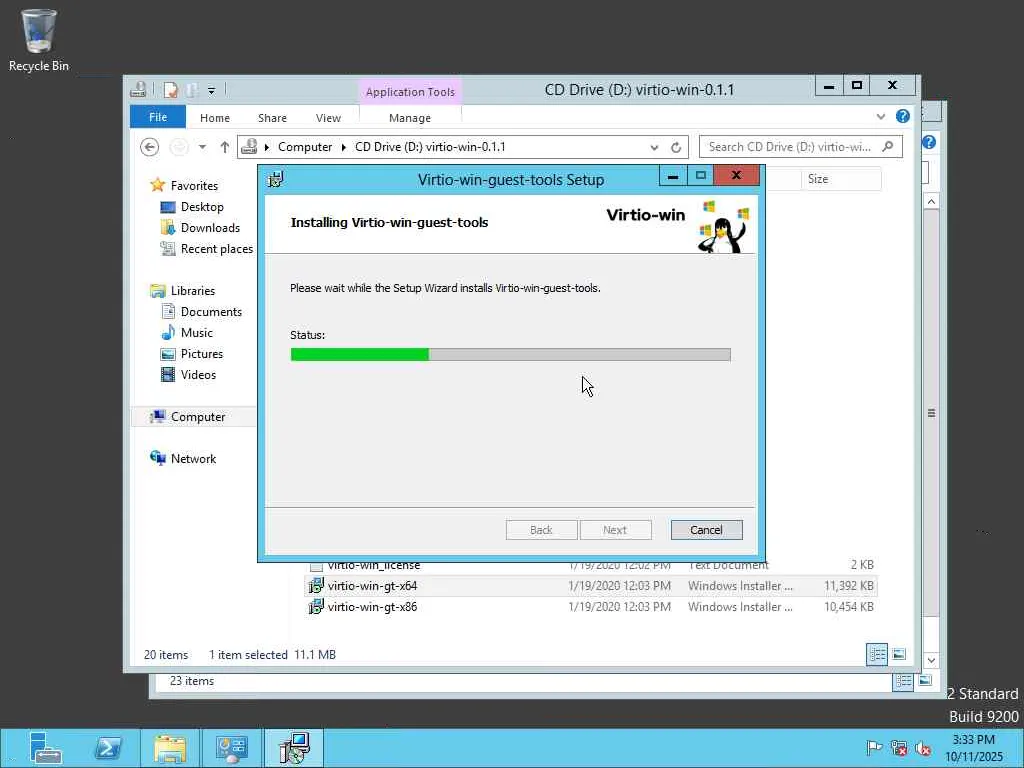The image size is (1024, 768).
Task: Click scroll down arrow in file list
Action: click(x=931, y=660)
